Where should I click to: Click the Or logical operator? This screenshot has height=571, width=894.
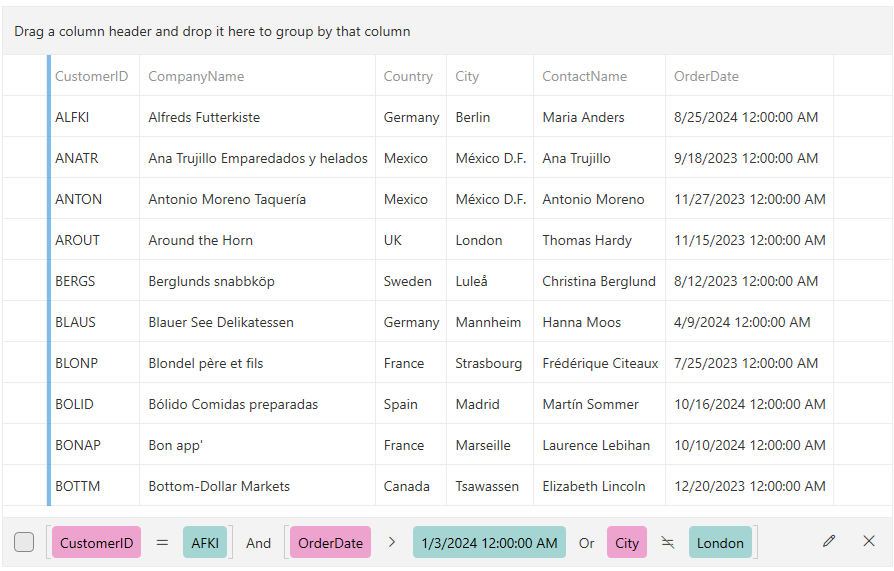coord(586,543)
